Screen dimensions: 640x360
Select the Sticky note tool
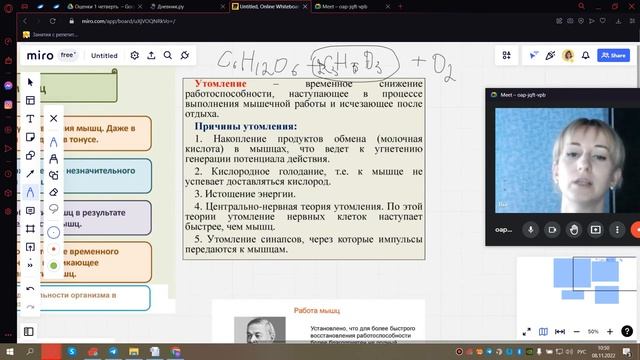[x=30, y=137]
